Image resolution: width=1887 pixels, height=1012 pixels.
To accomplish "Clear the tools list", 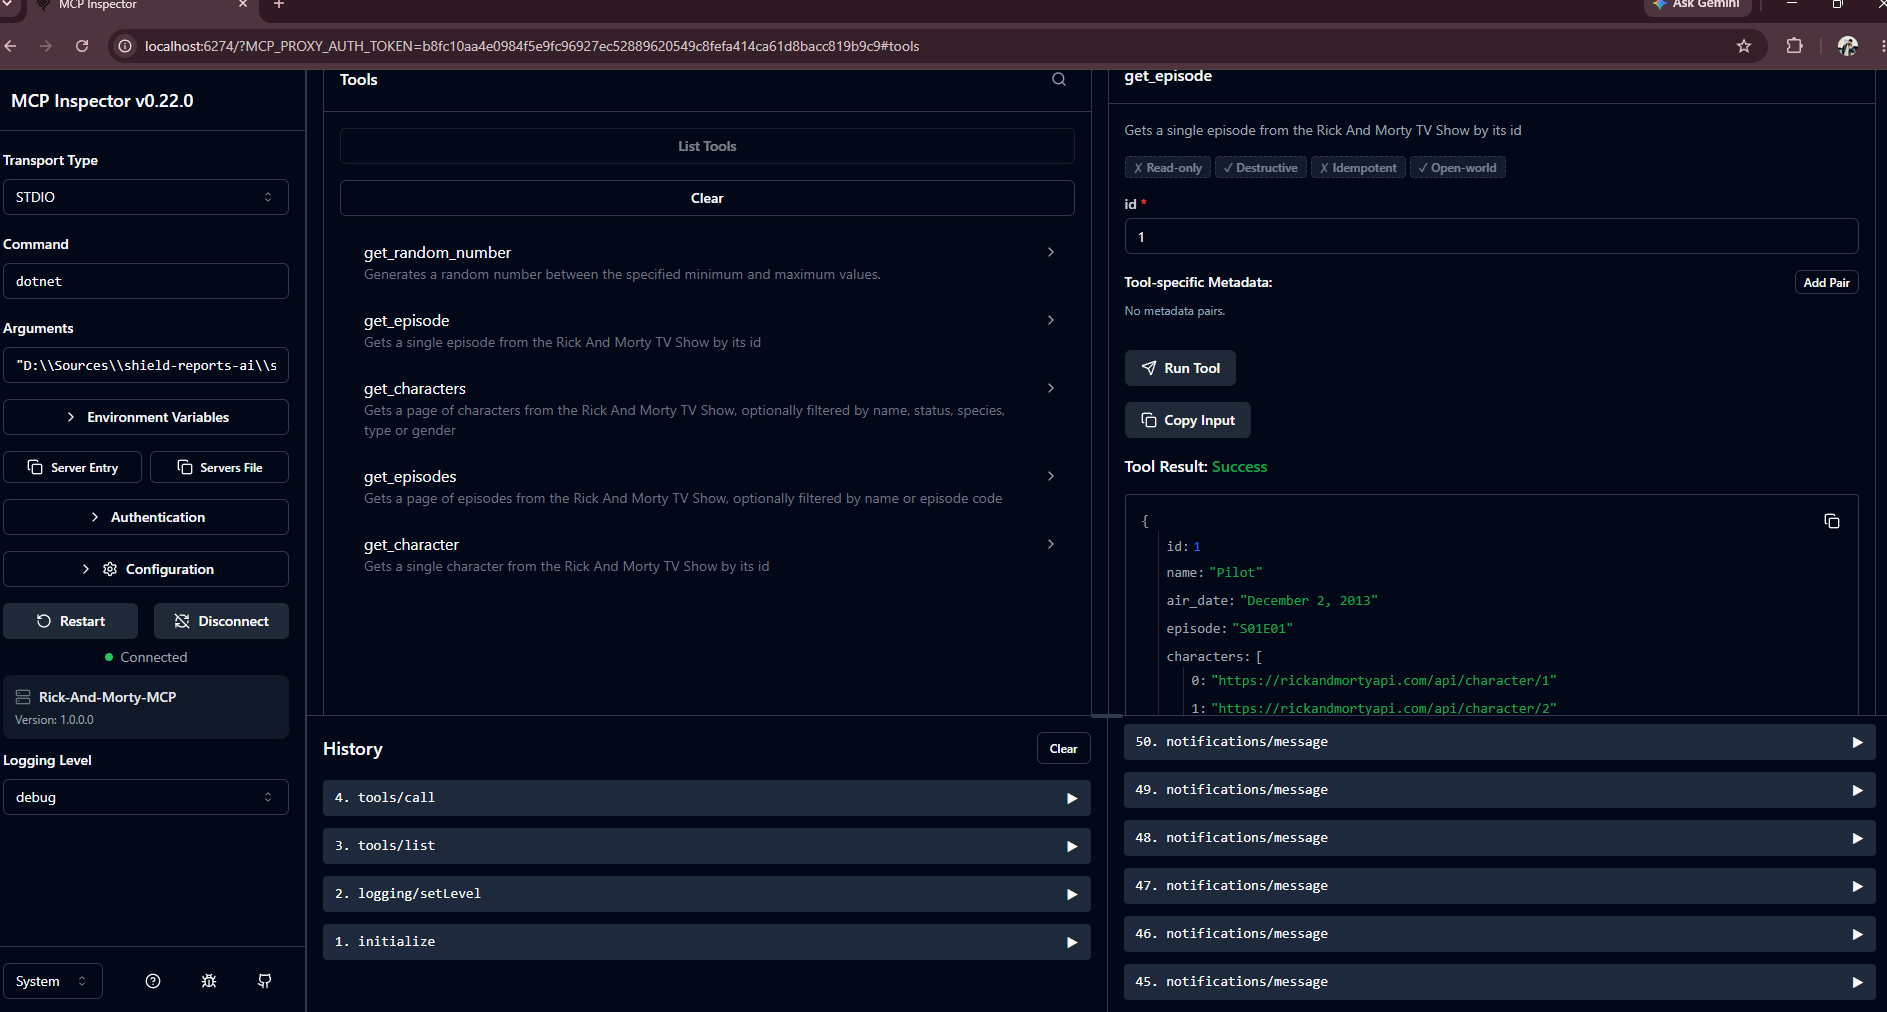I will pyautogui.click(x=707, y=198).
